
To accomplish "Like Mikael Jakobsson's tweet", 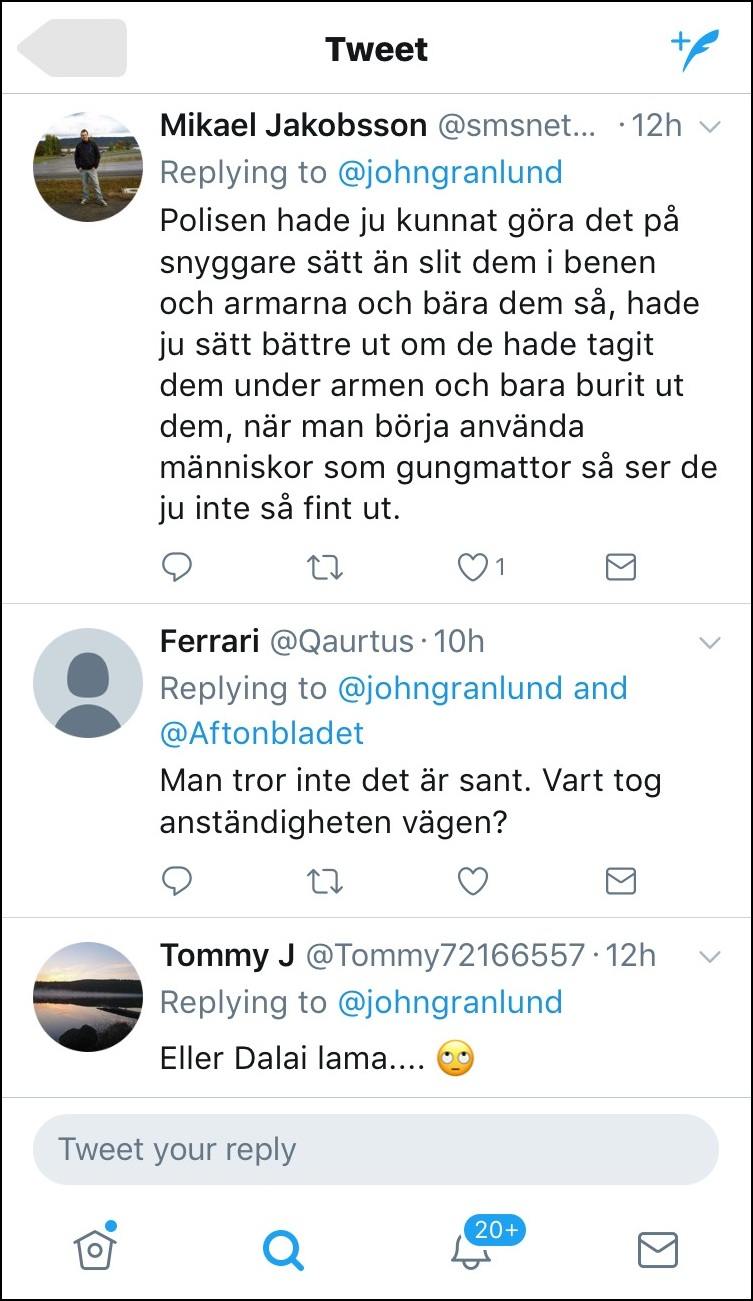I will [472, 568].
